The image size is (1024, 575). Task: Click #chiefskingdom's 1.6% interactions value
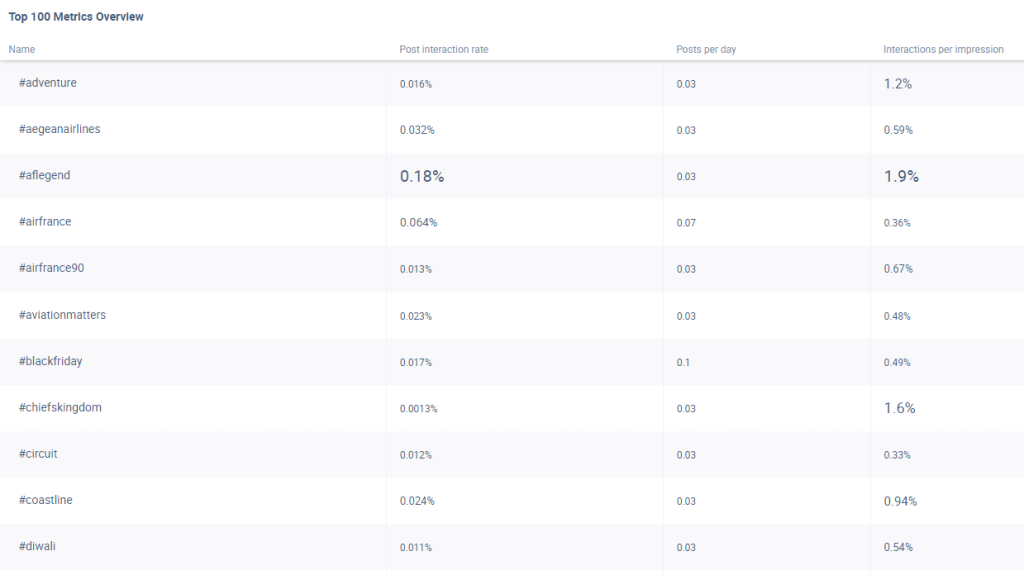(899, 408)
